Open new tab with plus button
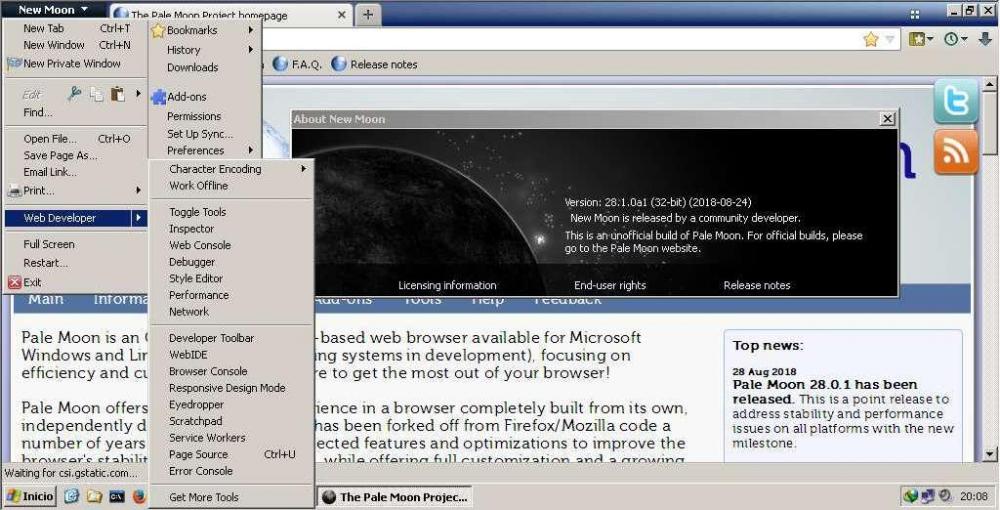 pos(368,14)
